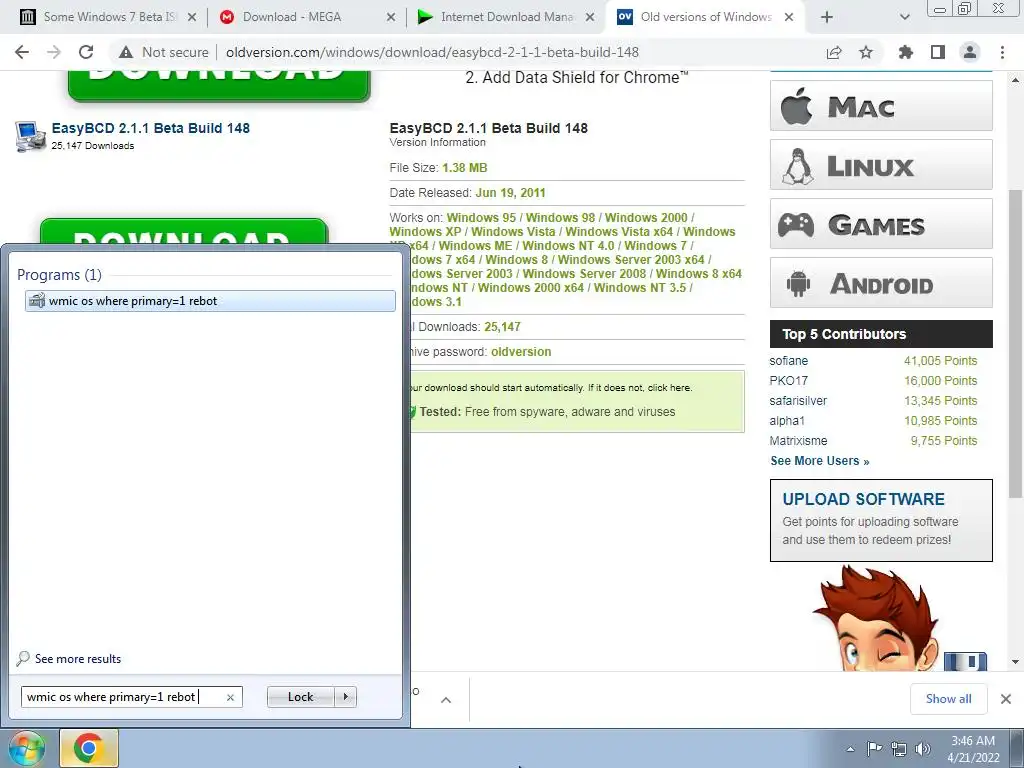Click the browser forward arrow
The width and height of the screenshot is (1024, 768).
point(54,52)
